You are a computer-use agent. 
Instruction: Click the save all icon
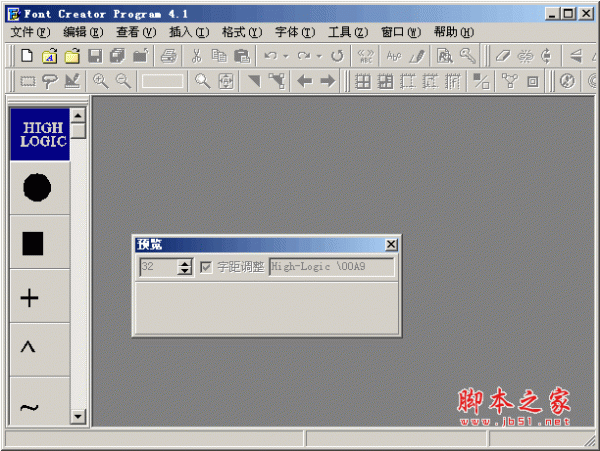[x=117, y=56]
